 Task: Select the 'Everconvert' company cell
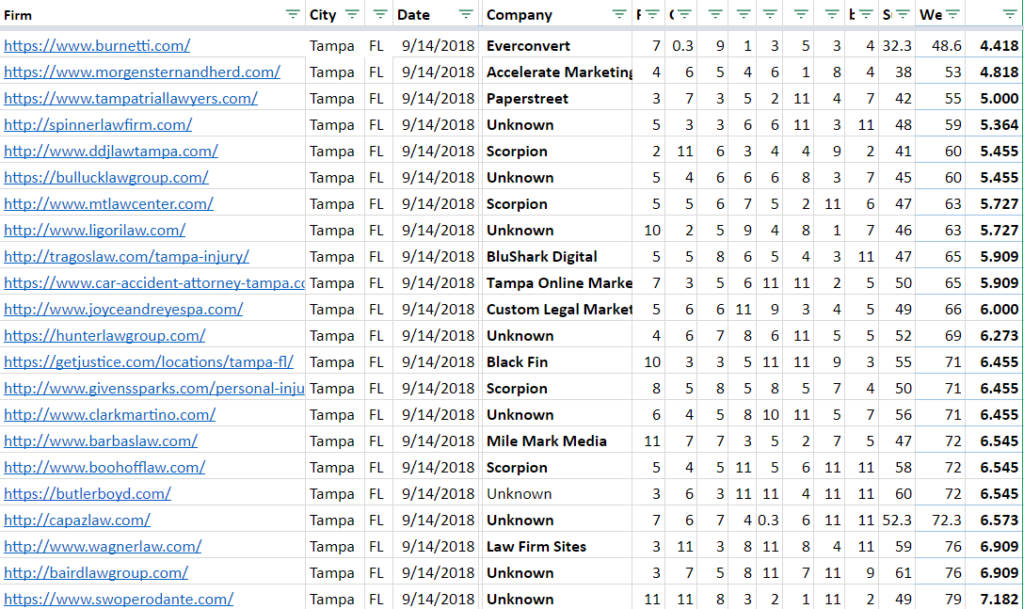(556, 46)
